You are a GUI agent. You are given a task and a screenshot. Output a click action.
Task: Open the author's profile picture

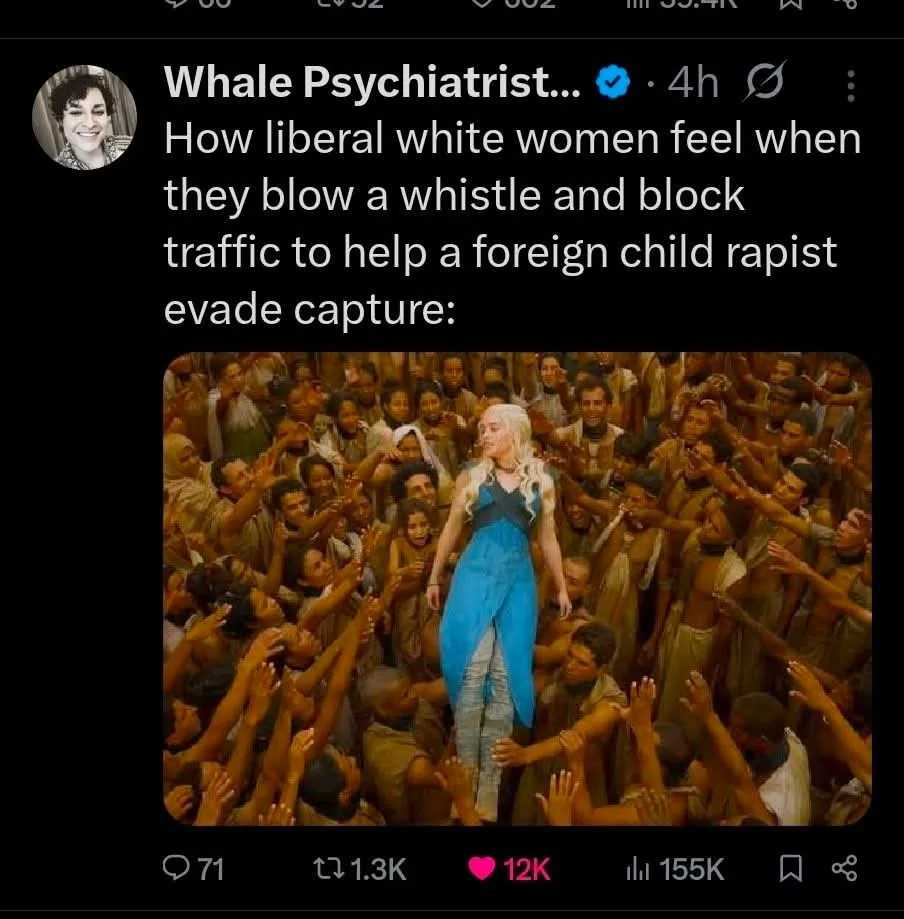pos(84,118)
